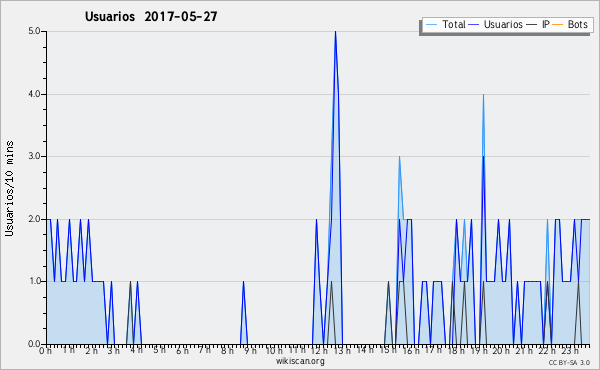Click the 4.0 Total peak near 19 h

click(483, 95)
